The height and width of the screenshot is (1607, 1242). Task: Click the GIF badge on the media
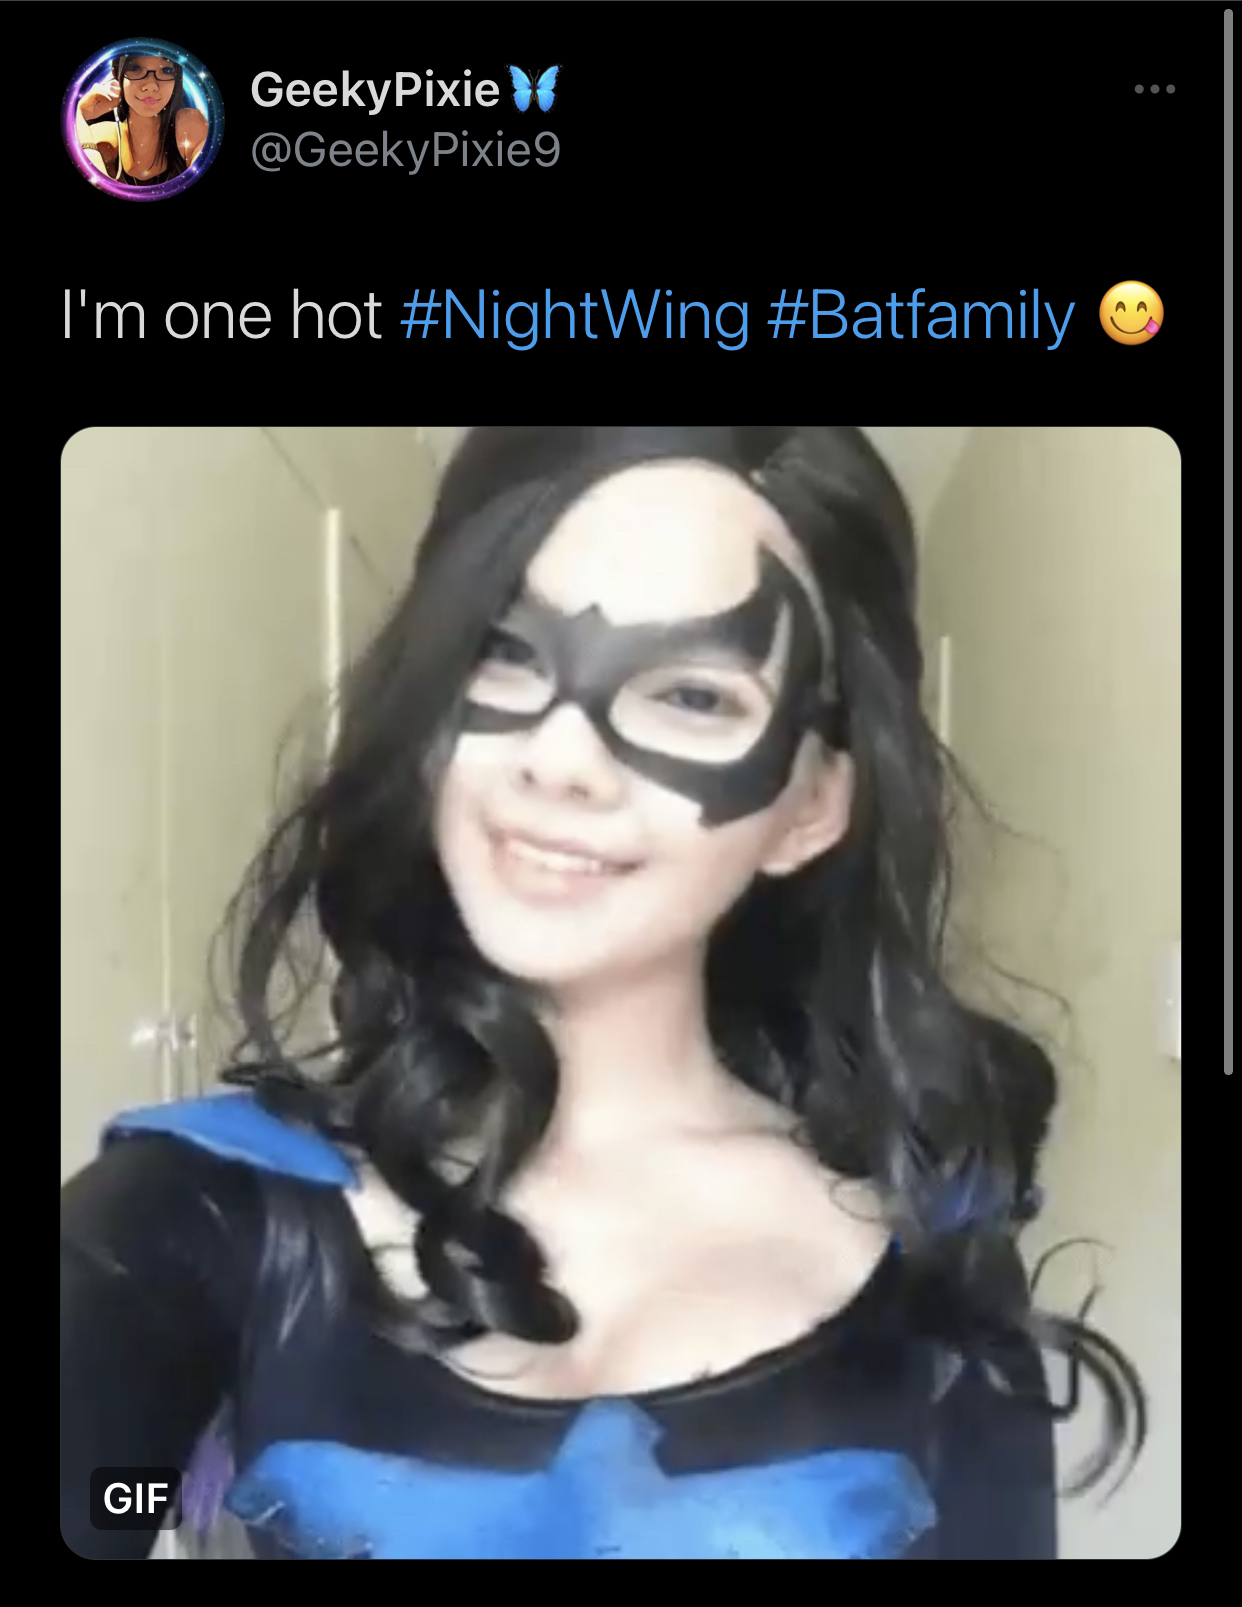(135, 1499)
